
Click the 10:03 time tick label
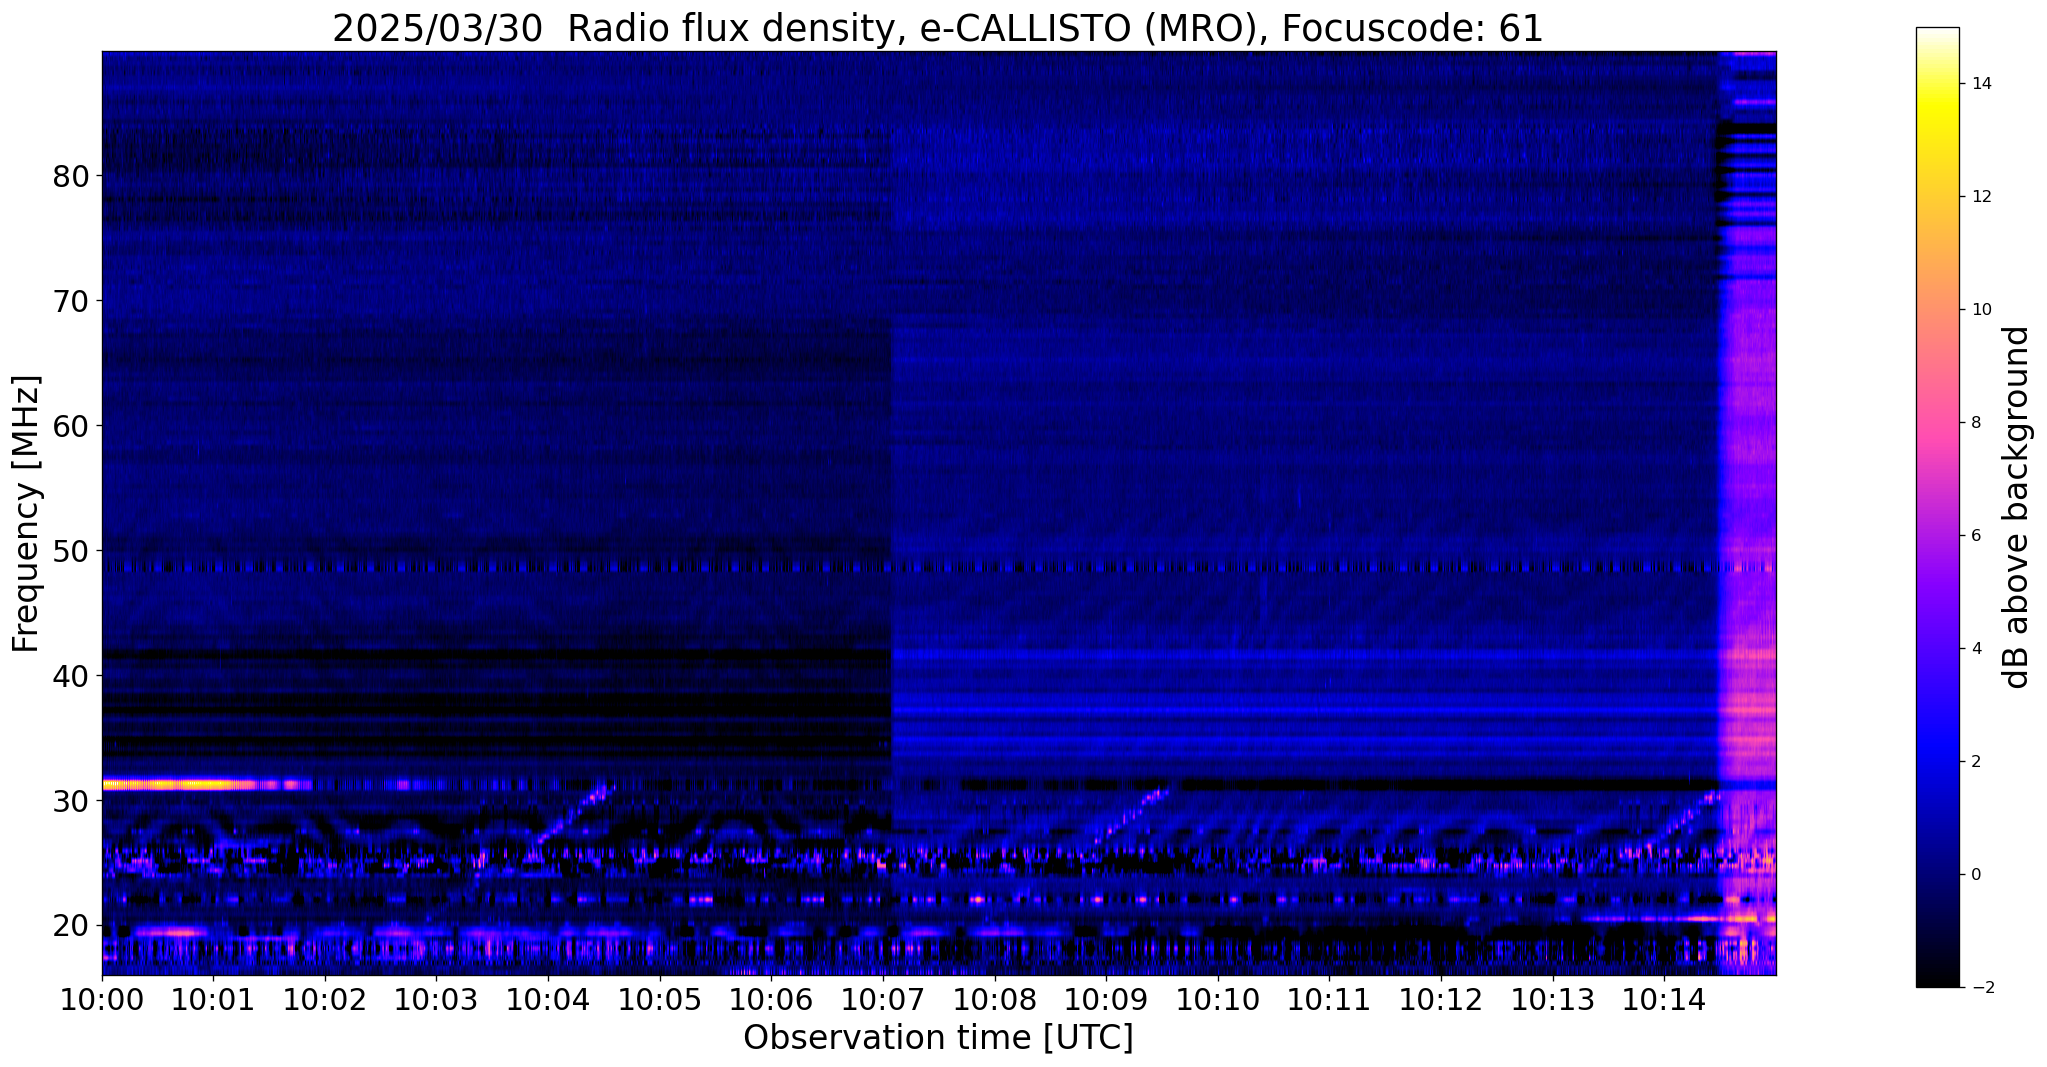(436, 998)
